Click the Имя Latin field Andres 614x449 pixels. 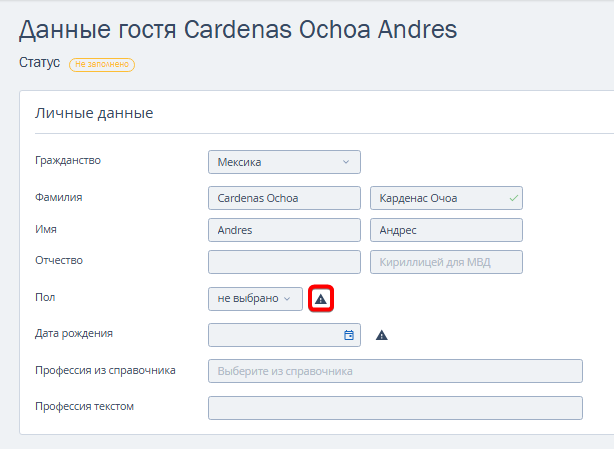(x=284, y=230)
